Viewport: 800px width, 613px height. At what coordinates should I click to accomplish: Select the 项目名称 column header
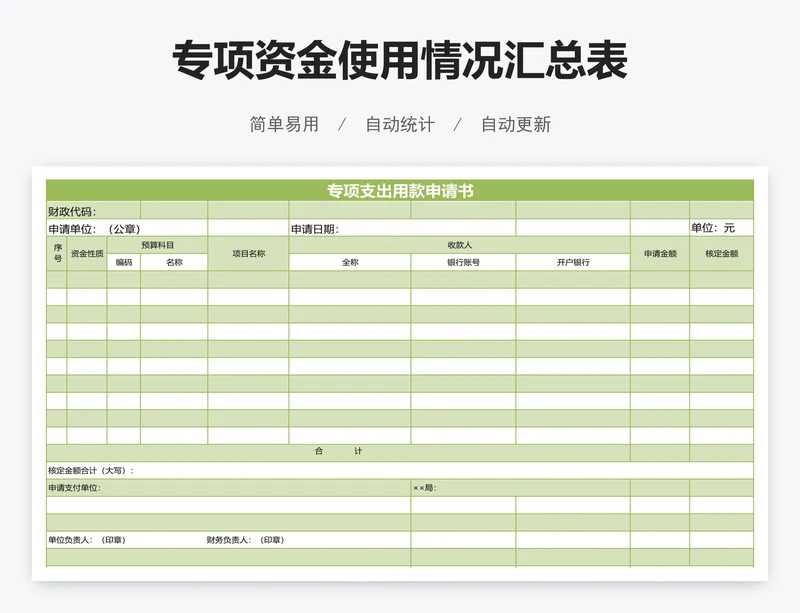(x=248, y=253)
